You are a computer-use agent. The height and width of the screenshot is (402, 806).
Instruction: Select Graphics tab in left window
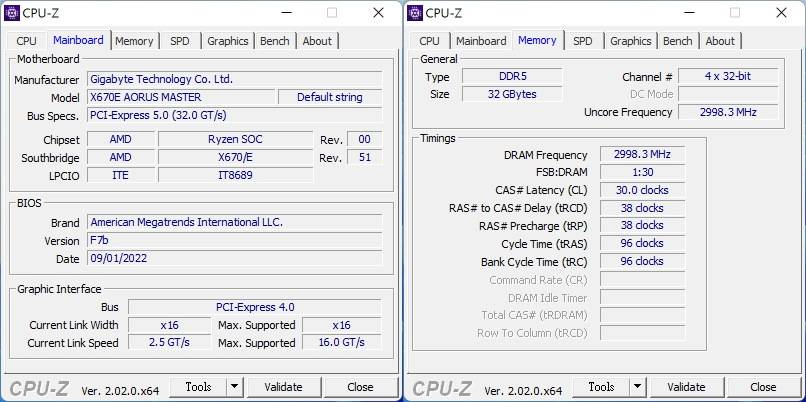(227, 41)
